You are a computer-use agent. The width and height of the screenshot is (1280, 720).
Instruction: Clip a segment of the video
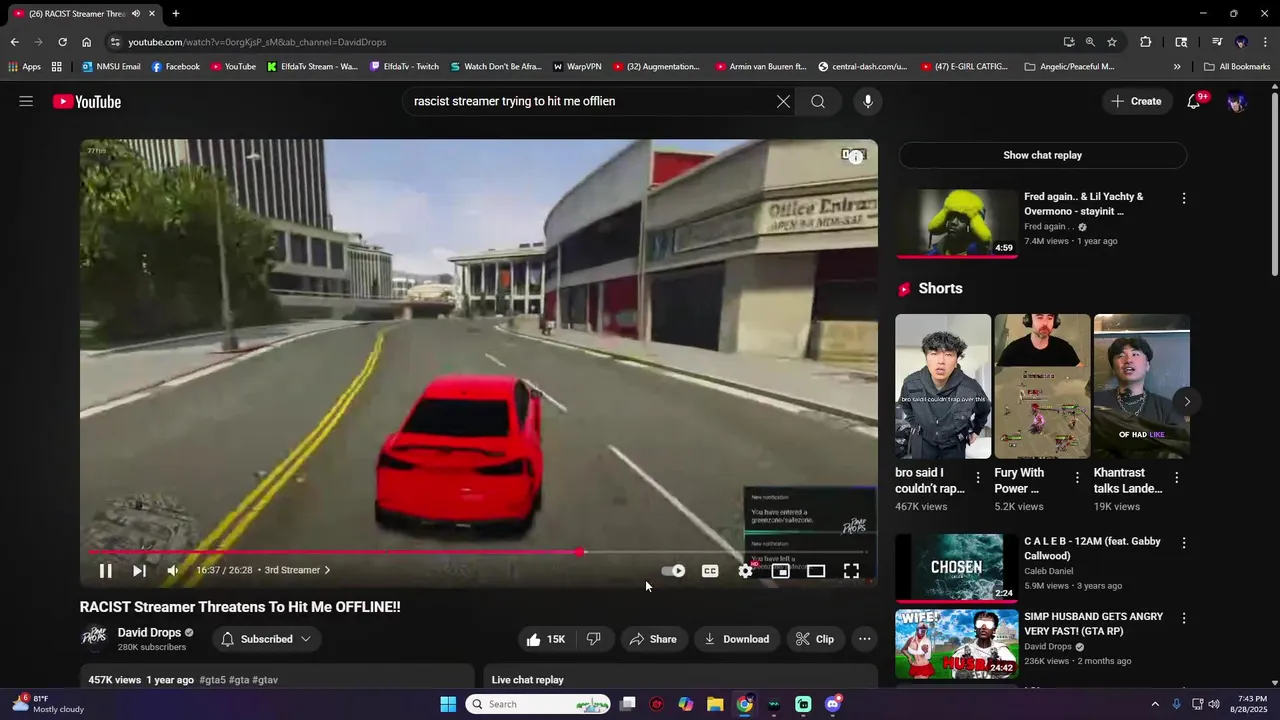(815, 639)
